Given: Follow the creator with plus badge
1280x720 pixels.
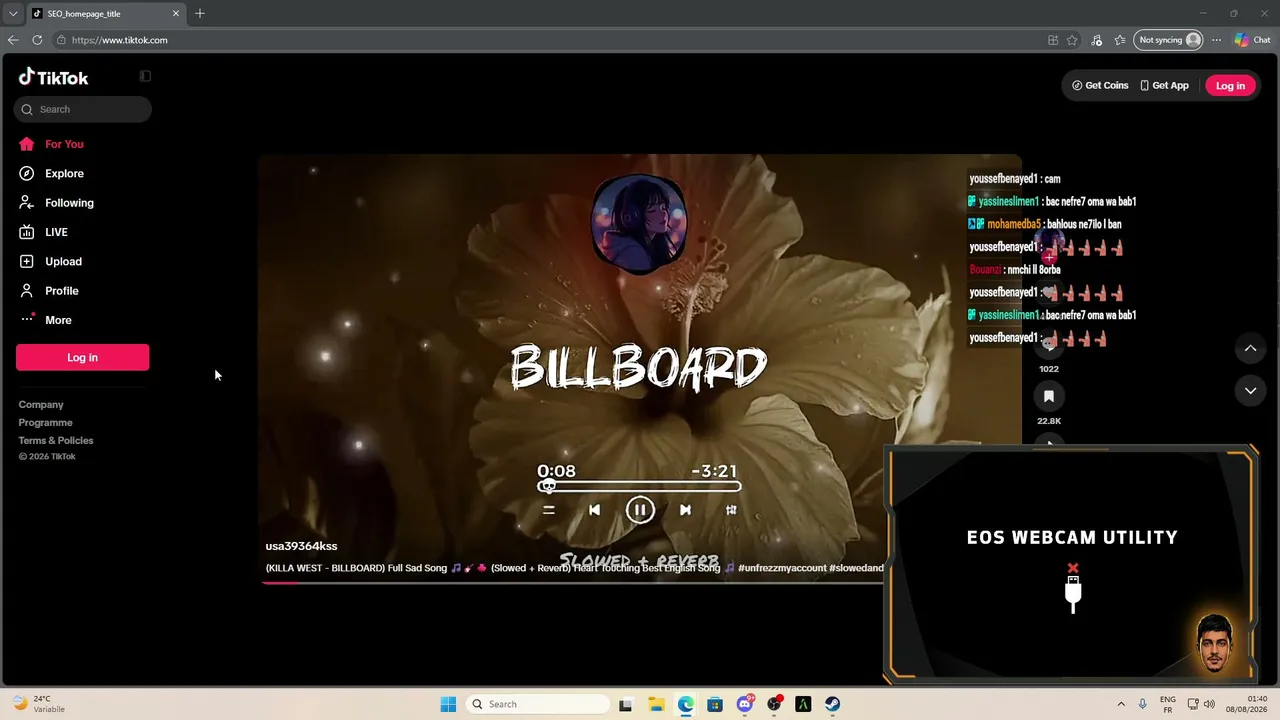Looking at the screenshot, I should (x=1049, y=257).
